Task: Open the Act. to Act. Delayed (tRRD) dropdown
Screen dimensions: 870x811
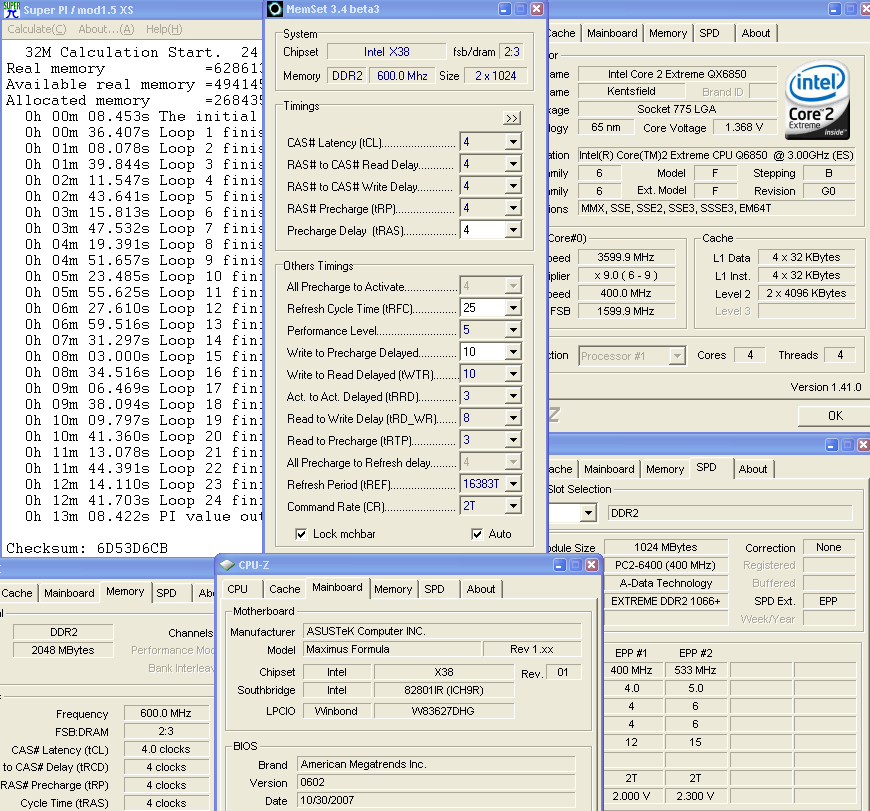Action: point(513,396)
